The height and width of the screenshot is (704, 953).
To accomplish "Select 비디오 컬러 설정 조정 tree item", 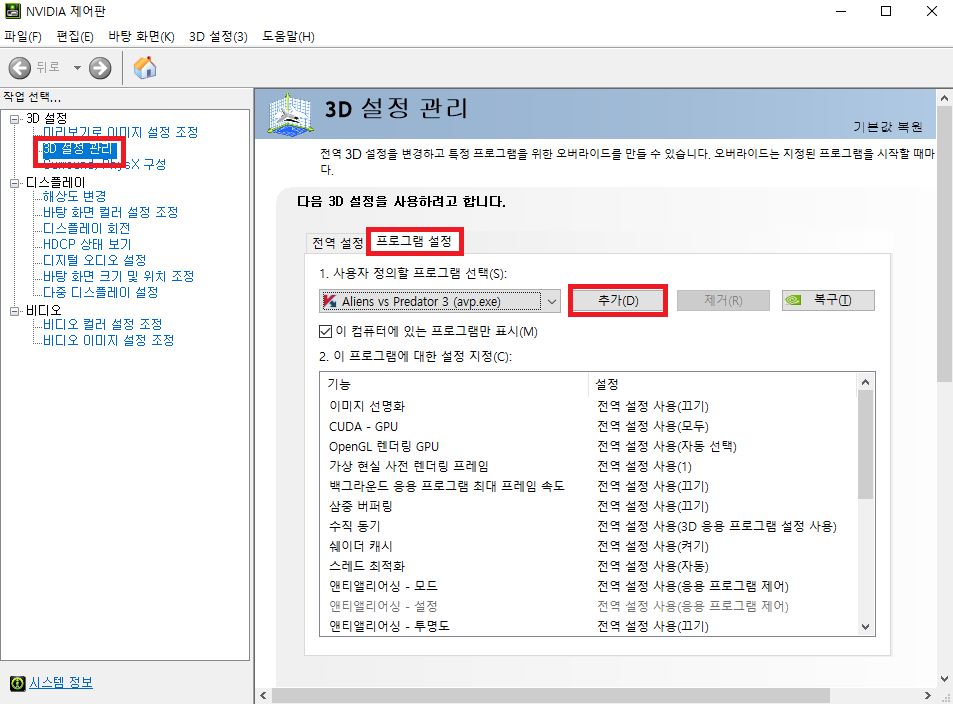I will click(x=102, y=324).
